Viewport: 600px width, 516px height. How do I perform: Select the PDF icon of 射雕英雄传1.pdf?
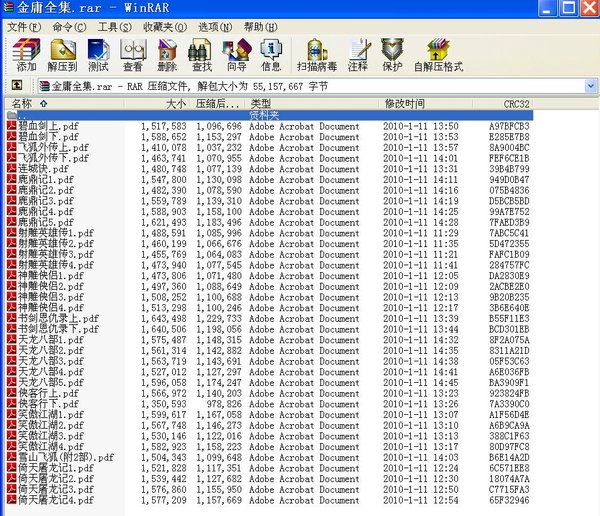click(11, 233)
